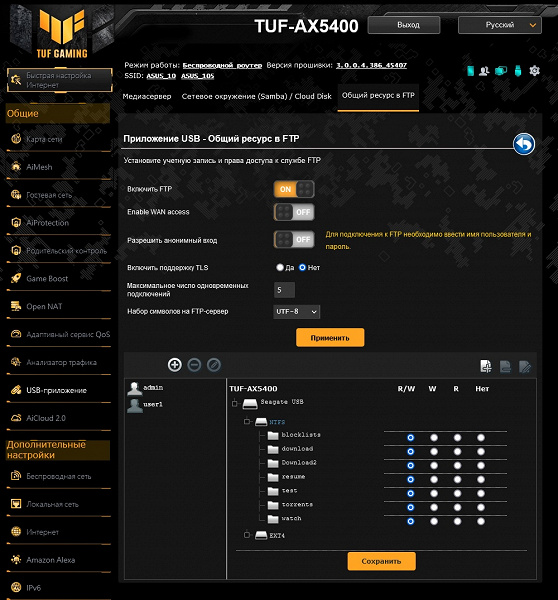Toggle the Enable FTP switch off
Viewport: 558px width, 600px height.
click(294, 189)
